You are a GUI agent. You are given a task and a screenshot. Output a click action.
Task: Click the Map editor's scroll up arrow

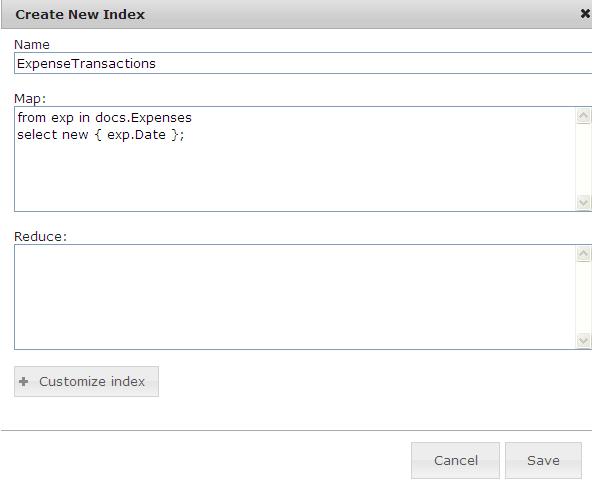pyautogui.click(x=583, y=115)
